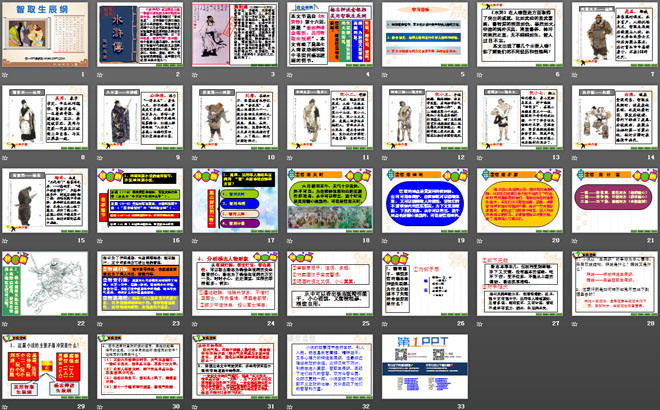Select slide 7 character portrait thumbnail

click(615, 34)
